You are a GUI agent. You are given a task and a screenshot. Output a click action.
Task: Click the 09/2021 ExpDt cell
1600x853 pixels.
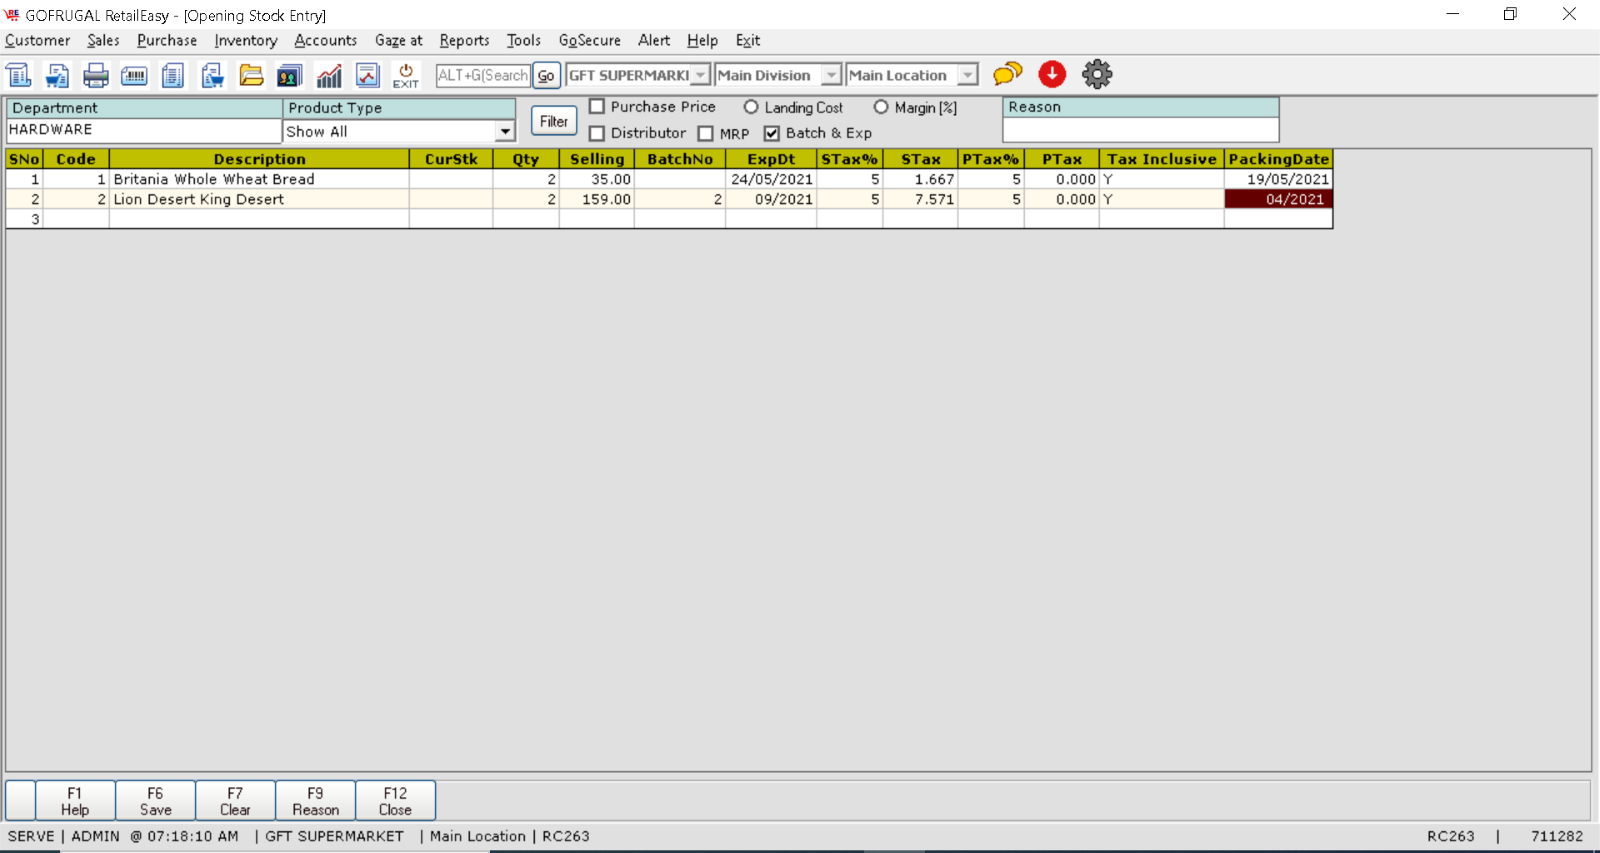click(x=771, y=199)
